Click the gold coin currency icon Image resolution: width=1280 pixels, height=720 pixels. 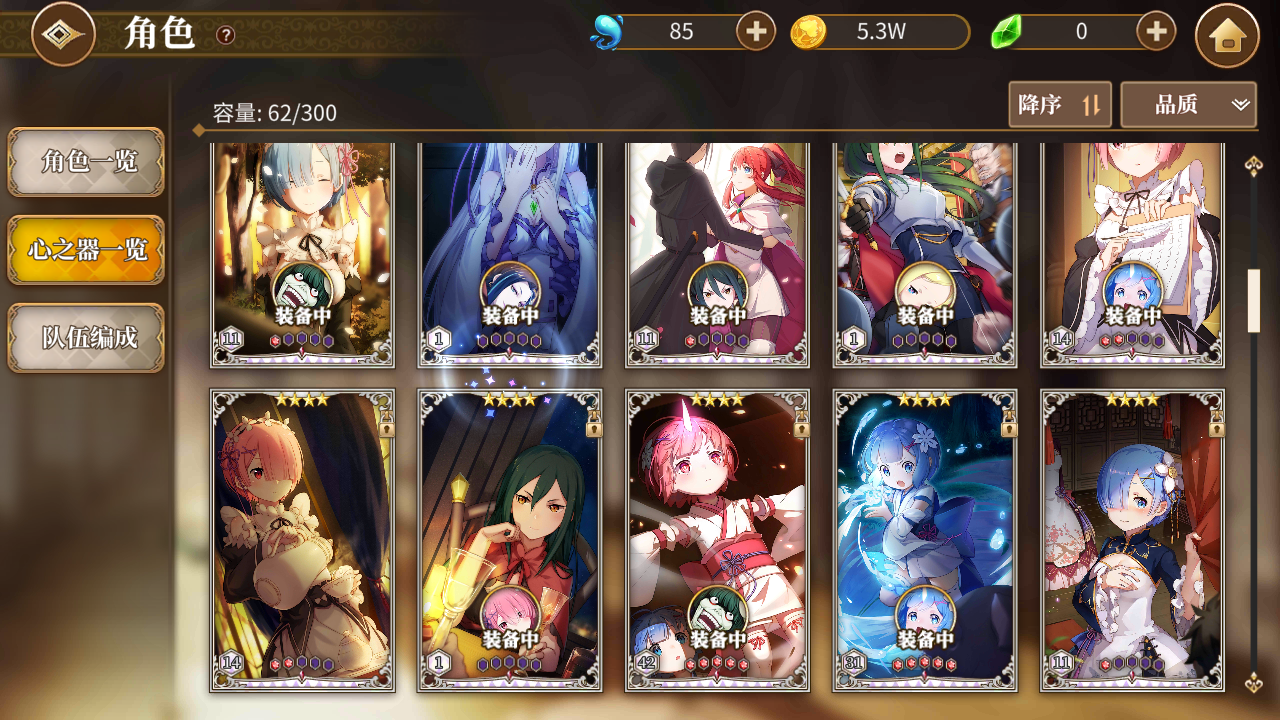pos(808,33)
